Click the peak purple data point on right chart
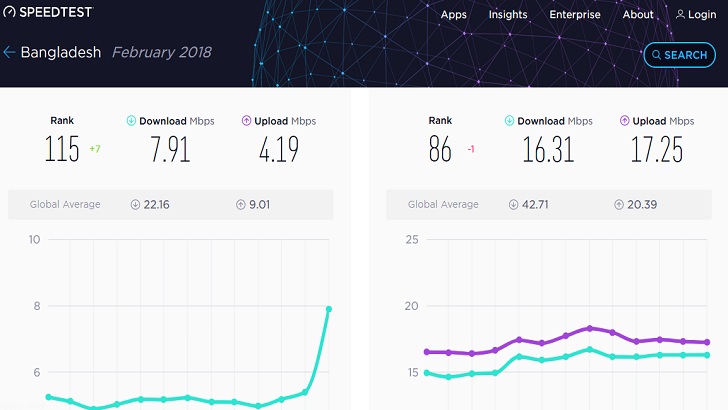 [590, 328]
